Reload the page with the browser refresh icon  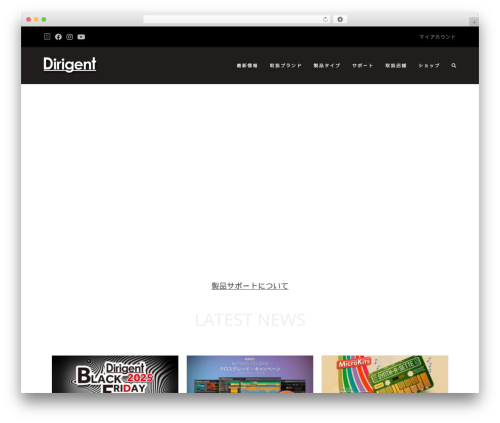tap(325, 20)
